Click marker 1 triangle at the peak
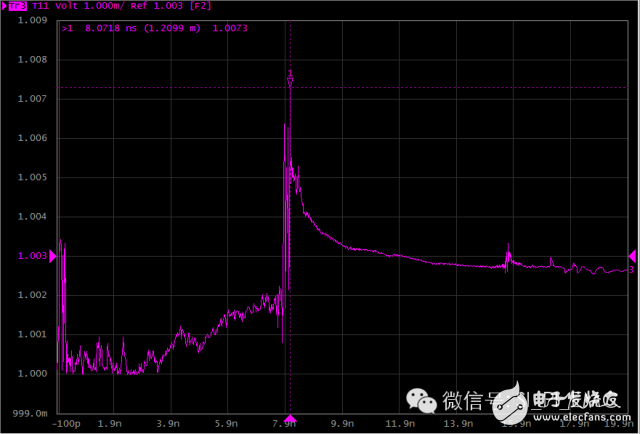The width and height of the screenshot is (640, 434). coord(290,83)
